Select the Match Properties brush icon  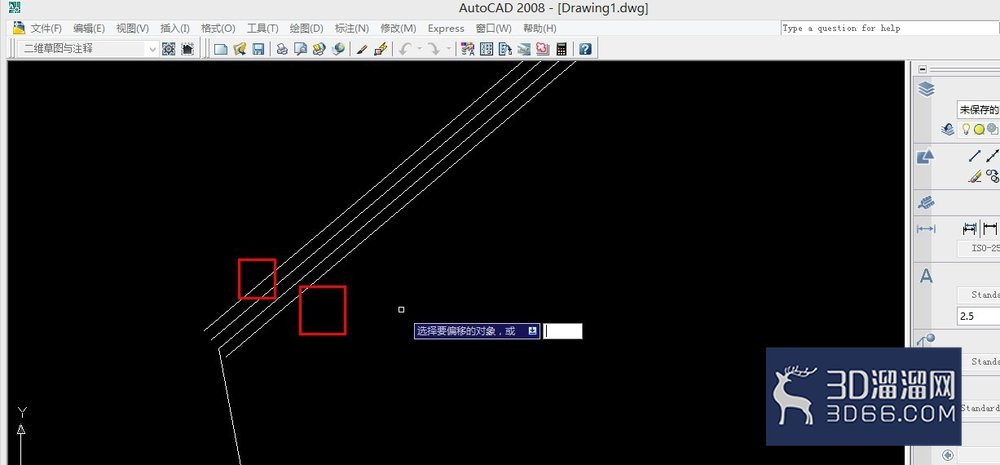pos(361,49)
